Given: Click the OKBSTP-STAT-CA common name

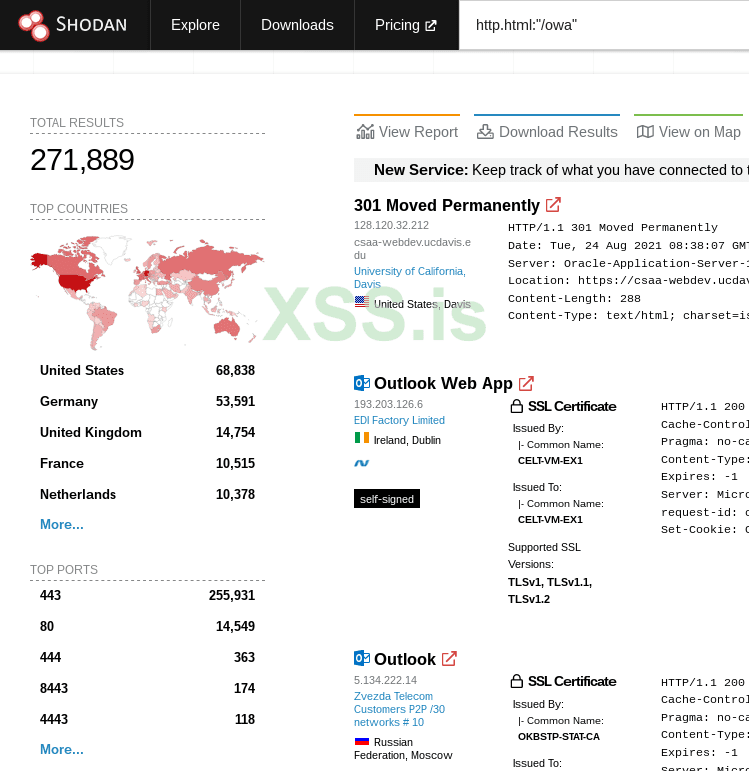Looking at the screenshot, I should coord(559,737).
